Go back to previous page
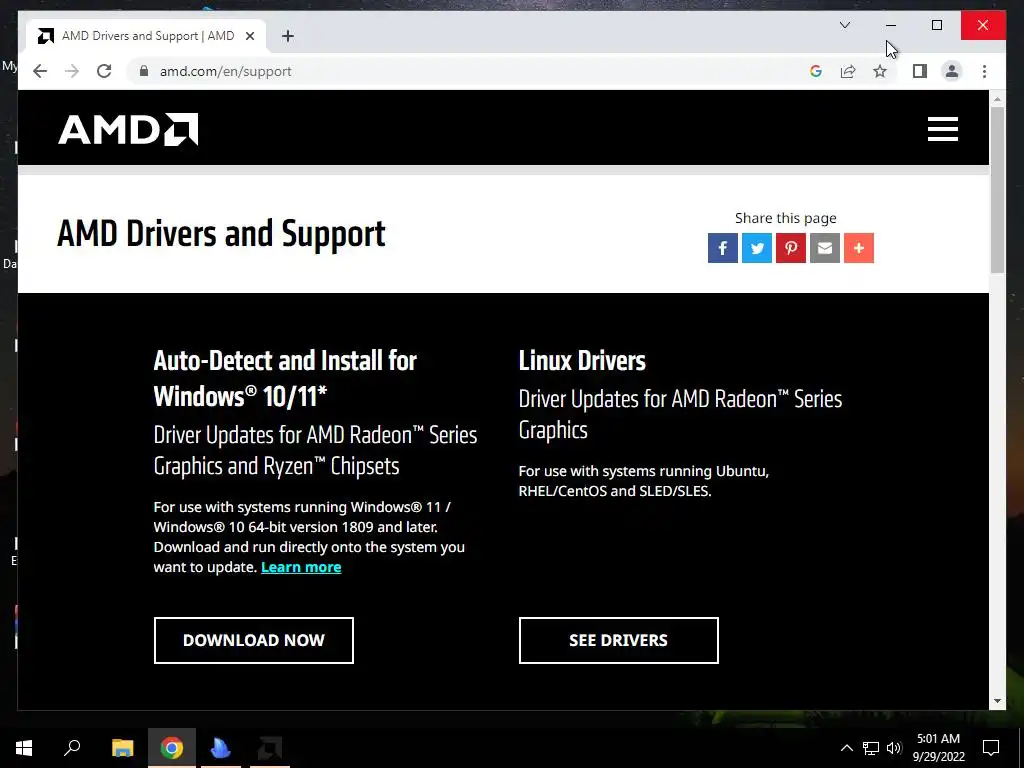 40,71
